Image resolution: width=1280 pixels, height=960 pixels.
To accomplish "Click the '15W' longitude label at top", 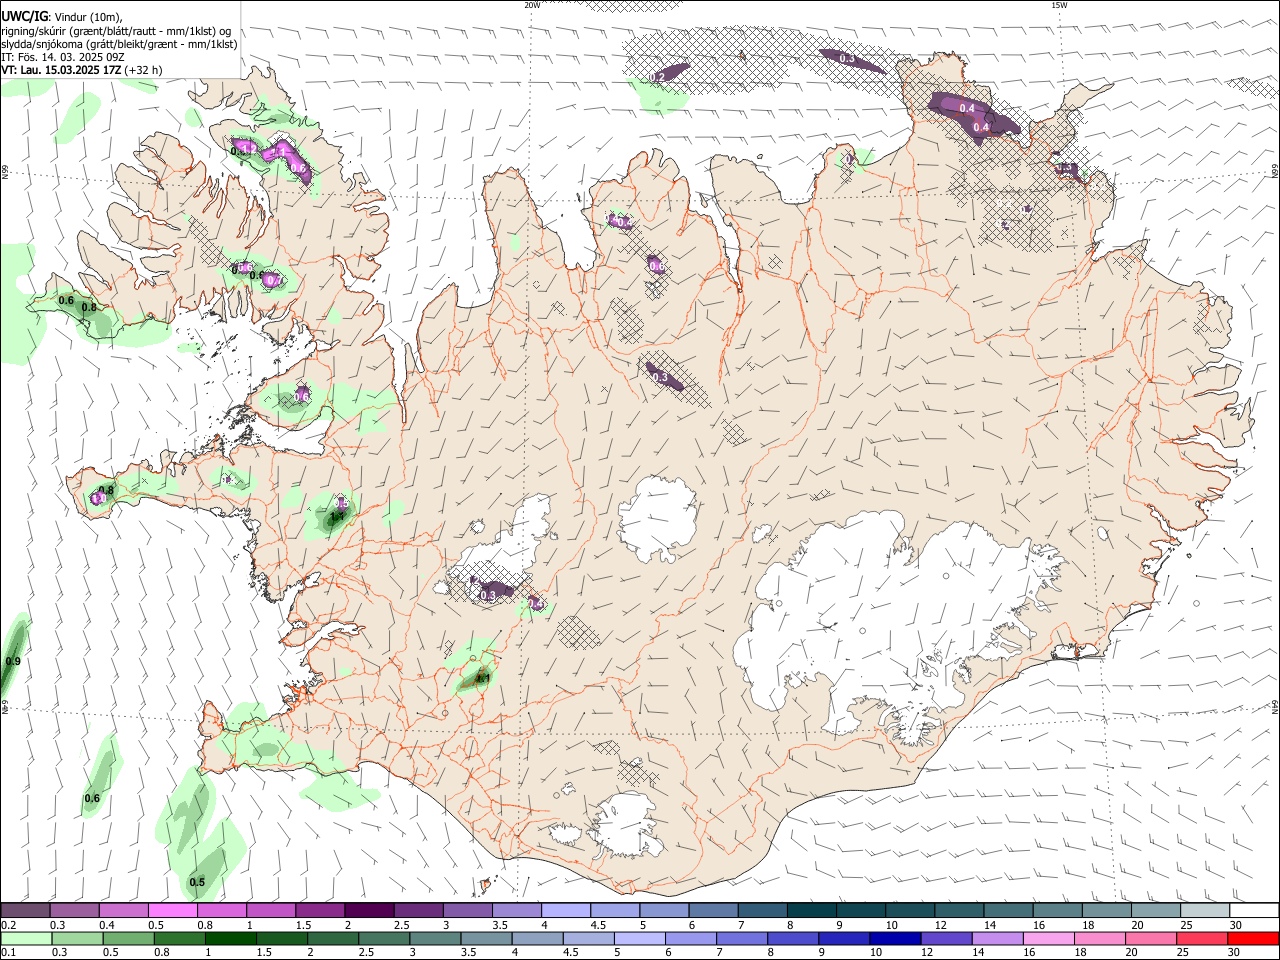I will pyautogui.click(x=1059, y=5).
